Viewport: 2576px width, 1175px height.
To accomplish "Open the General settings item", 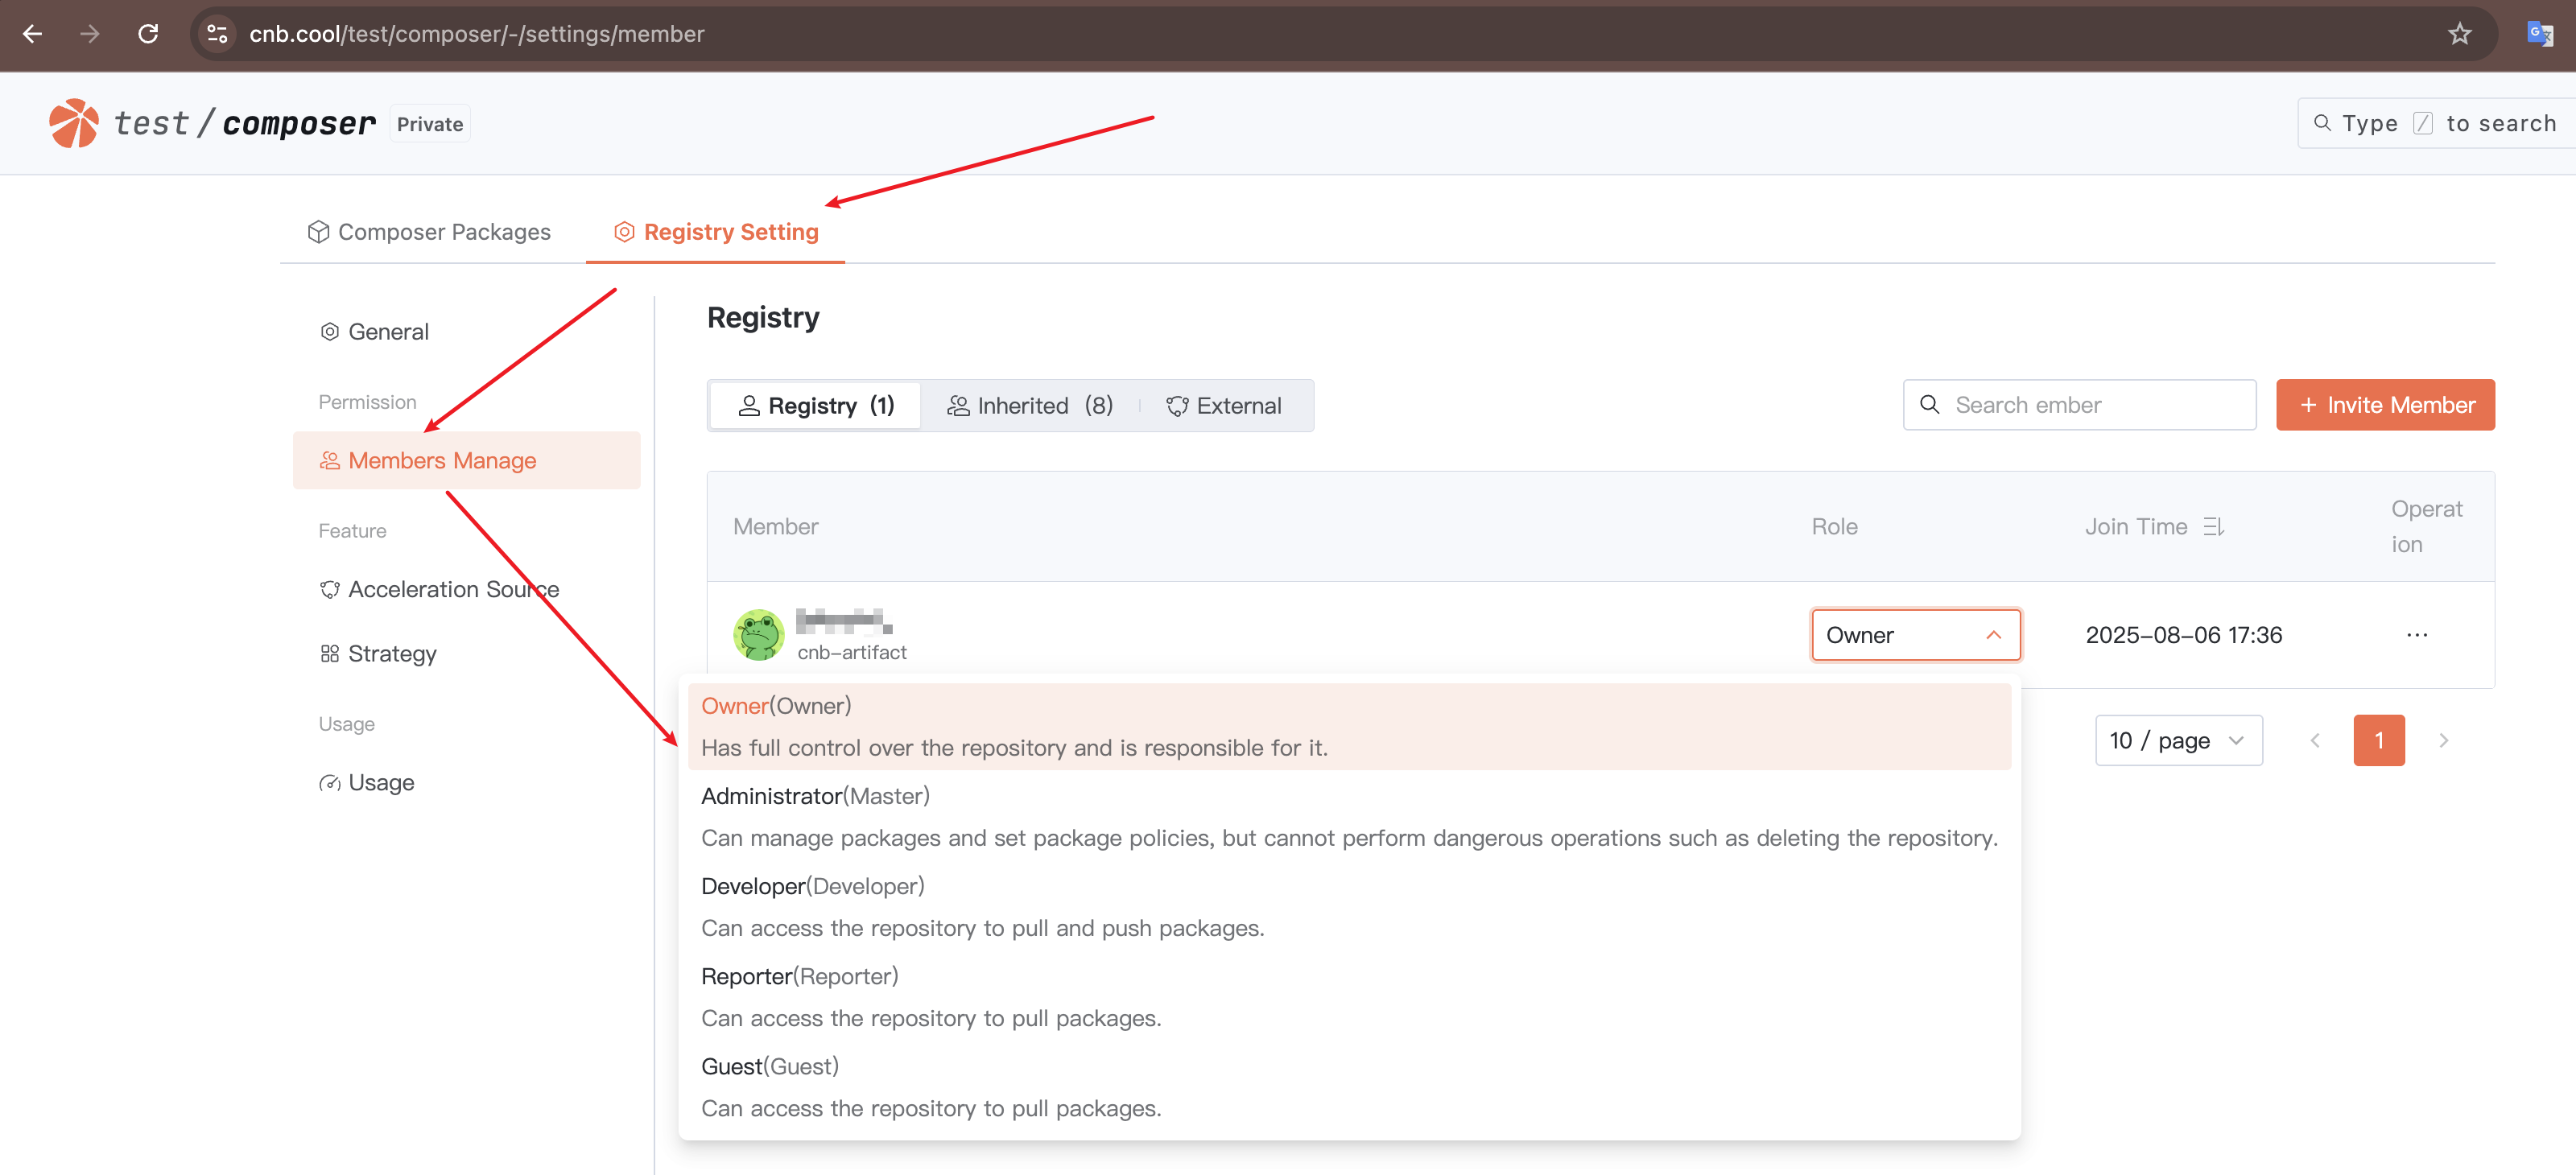I will [x=388, y=332].
